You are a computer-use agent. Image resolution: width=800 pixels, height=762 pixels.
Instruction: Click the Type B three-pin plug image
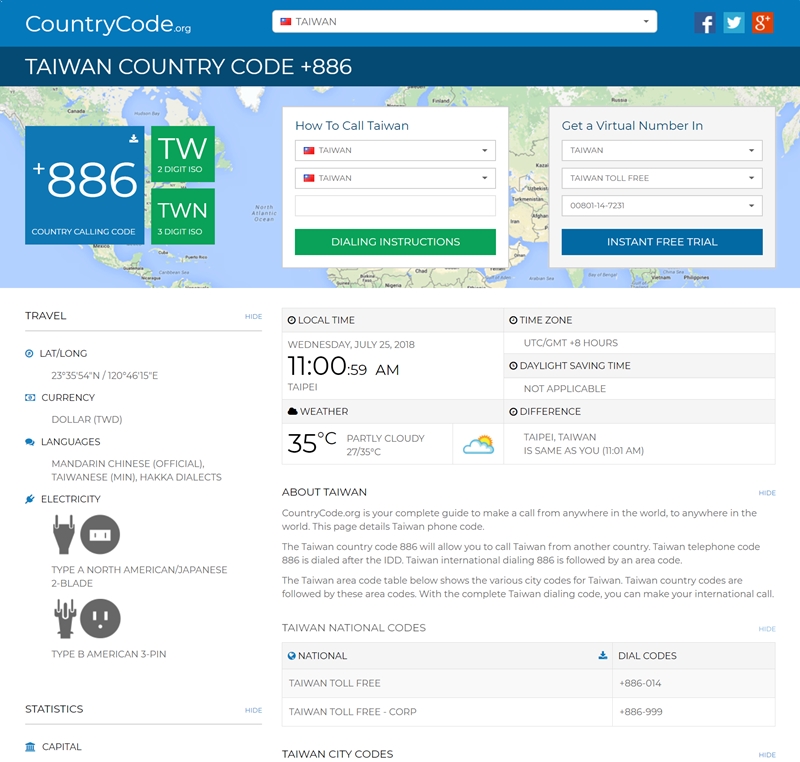65,618
